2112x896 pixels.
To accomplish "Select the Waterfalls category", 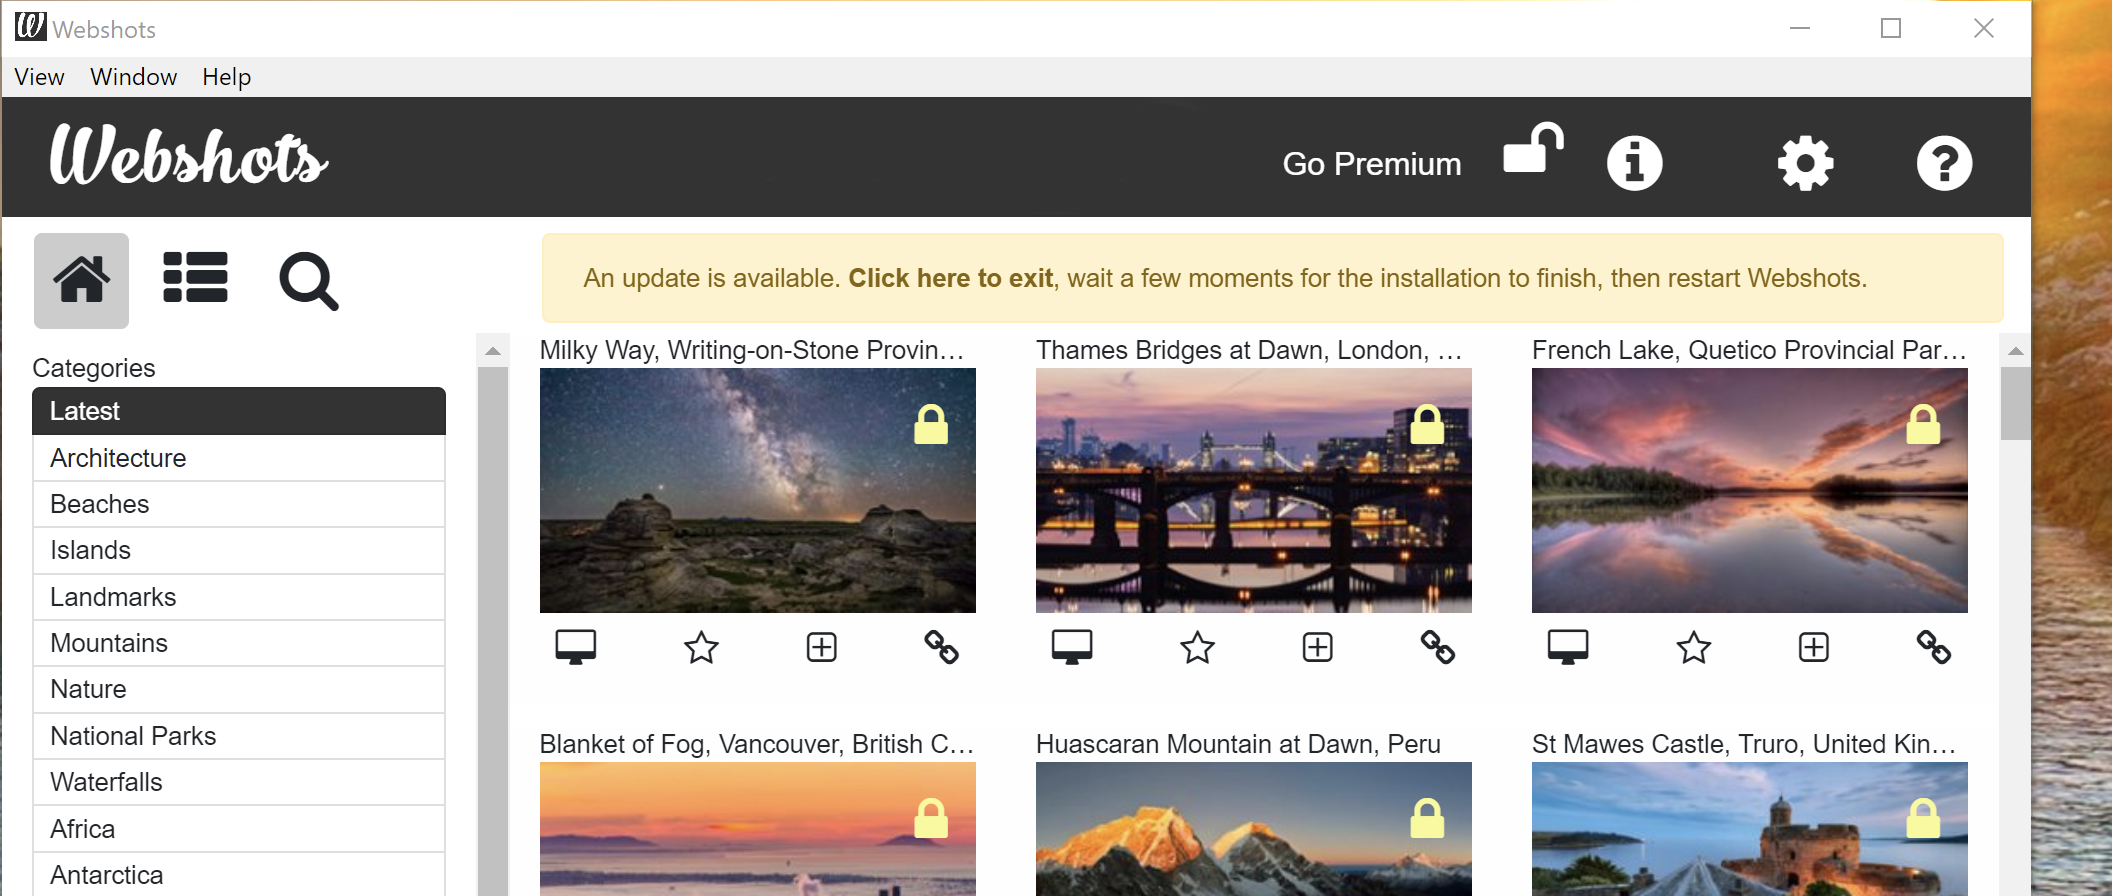I will click(106, 782).
